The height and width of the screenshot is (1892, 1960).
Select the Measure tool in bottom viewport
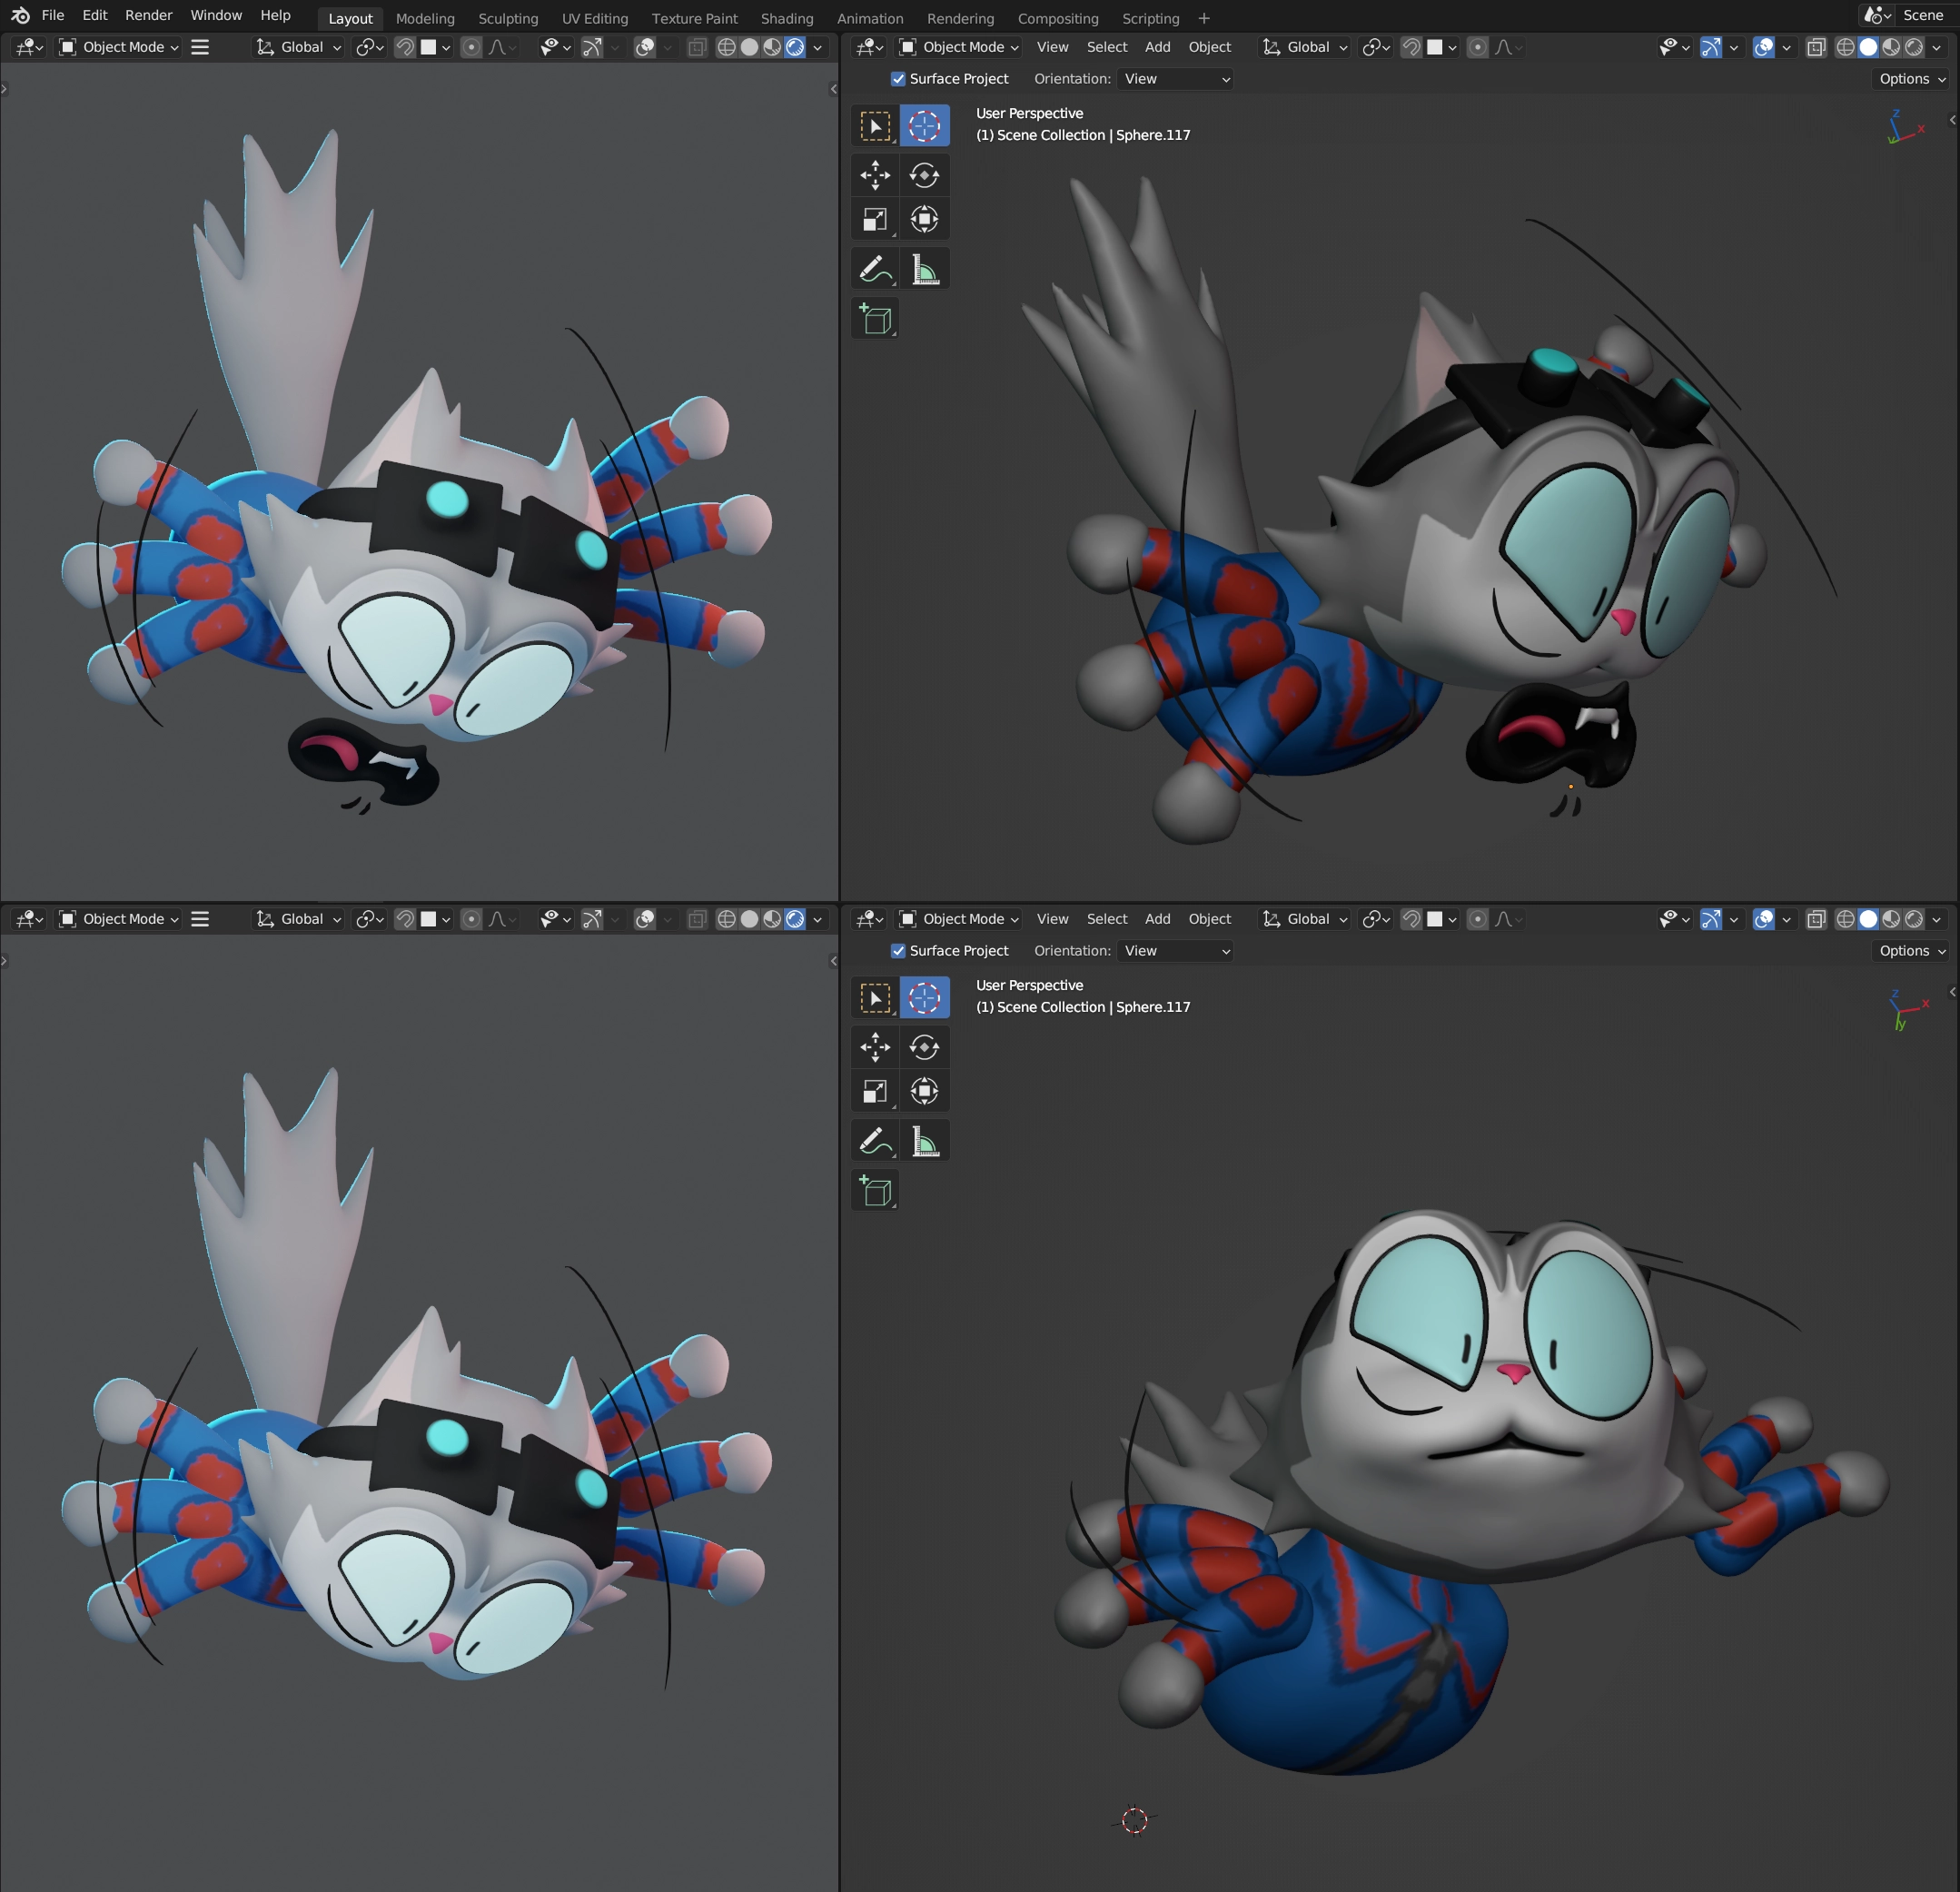(924, 1141)
